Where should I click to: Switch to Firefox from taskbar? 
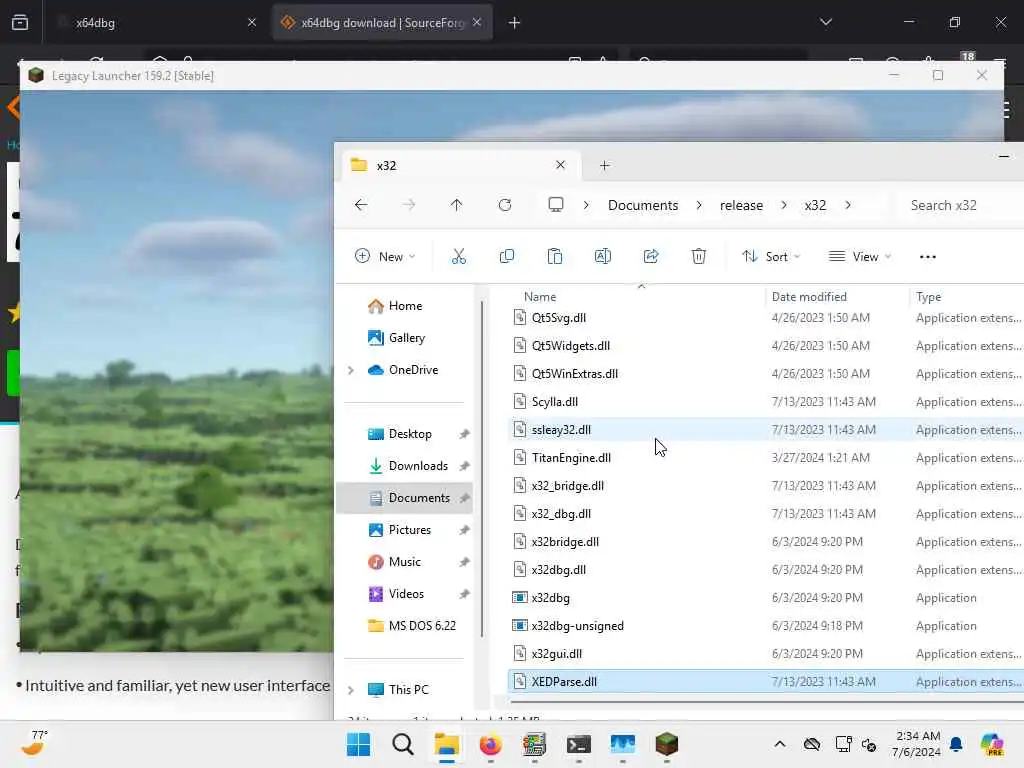(x=490, y=744)
